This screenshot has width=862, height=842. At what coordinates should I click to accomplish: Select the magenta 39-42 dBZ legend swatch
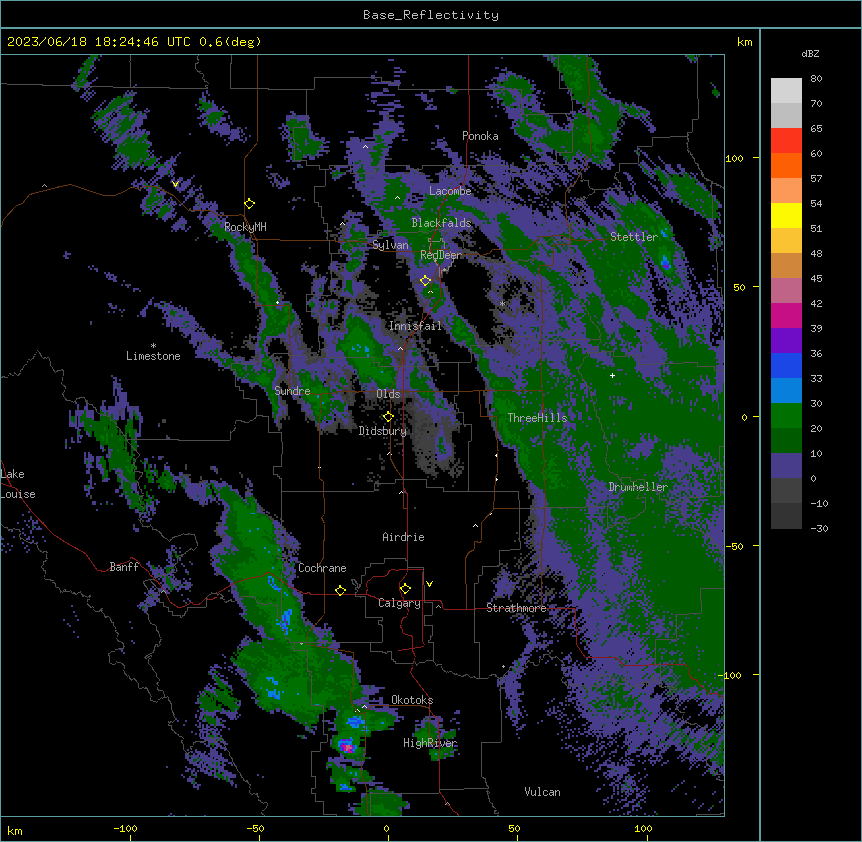786,315
